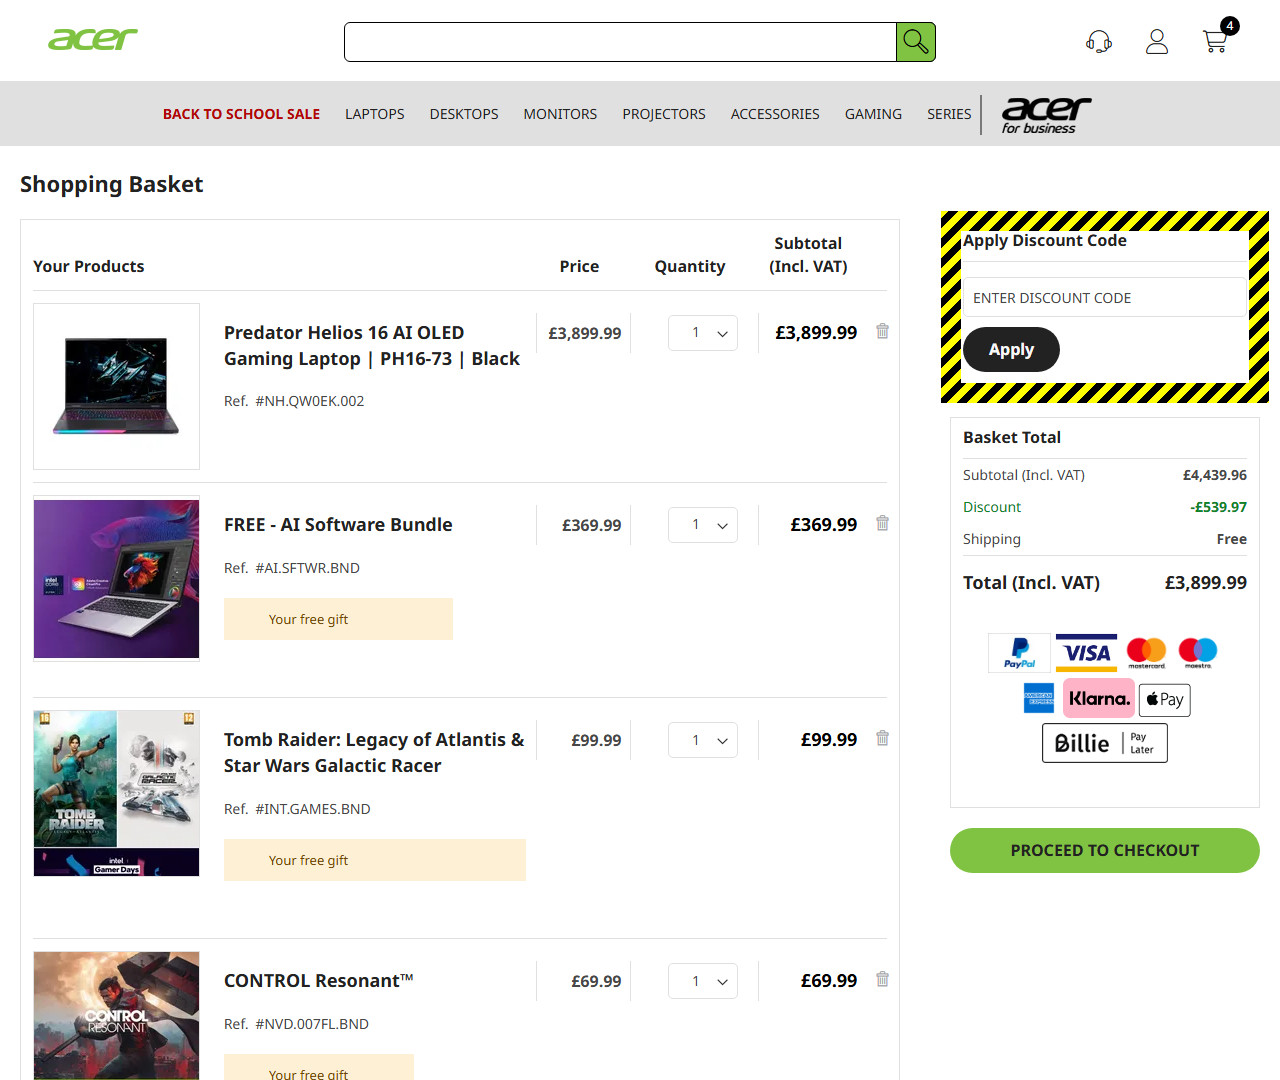Click the discount amount '-£539.97'

click(1218, 507)
